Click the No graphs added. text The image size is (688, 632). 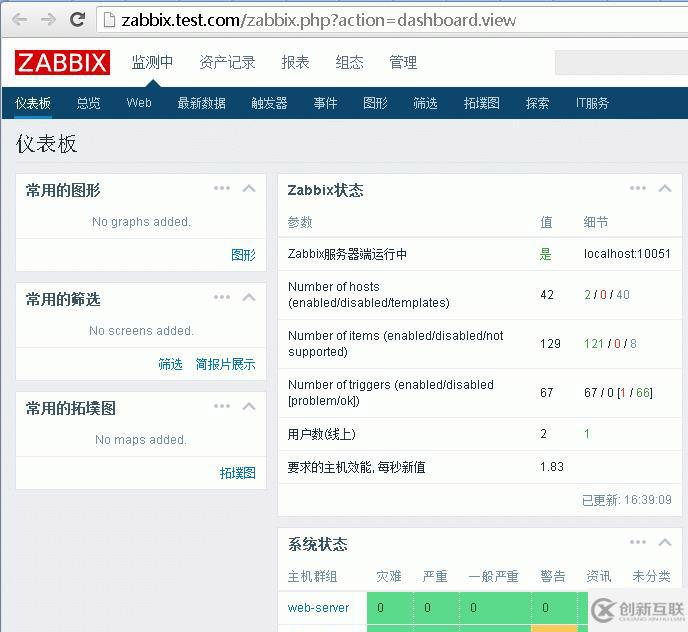[x=141, y=222]
